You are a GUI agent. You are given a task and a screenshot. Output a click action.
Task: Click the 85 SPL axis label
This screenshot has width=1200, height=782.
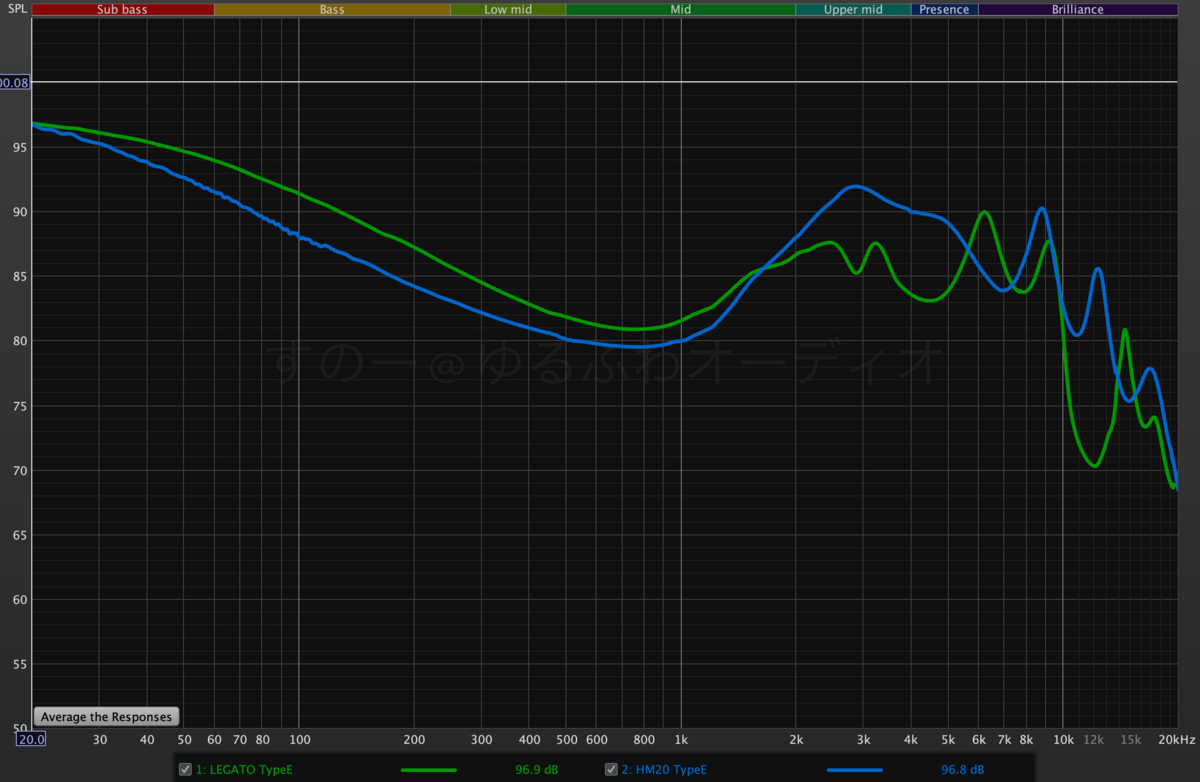19,276
